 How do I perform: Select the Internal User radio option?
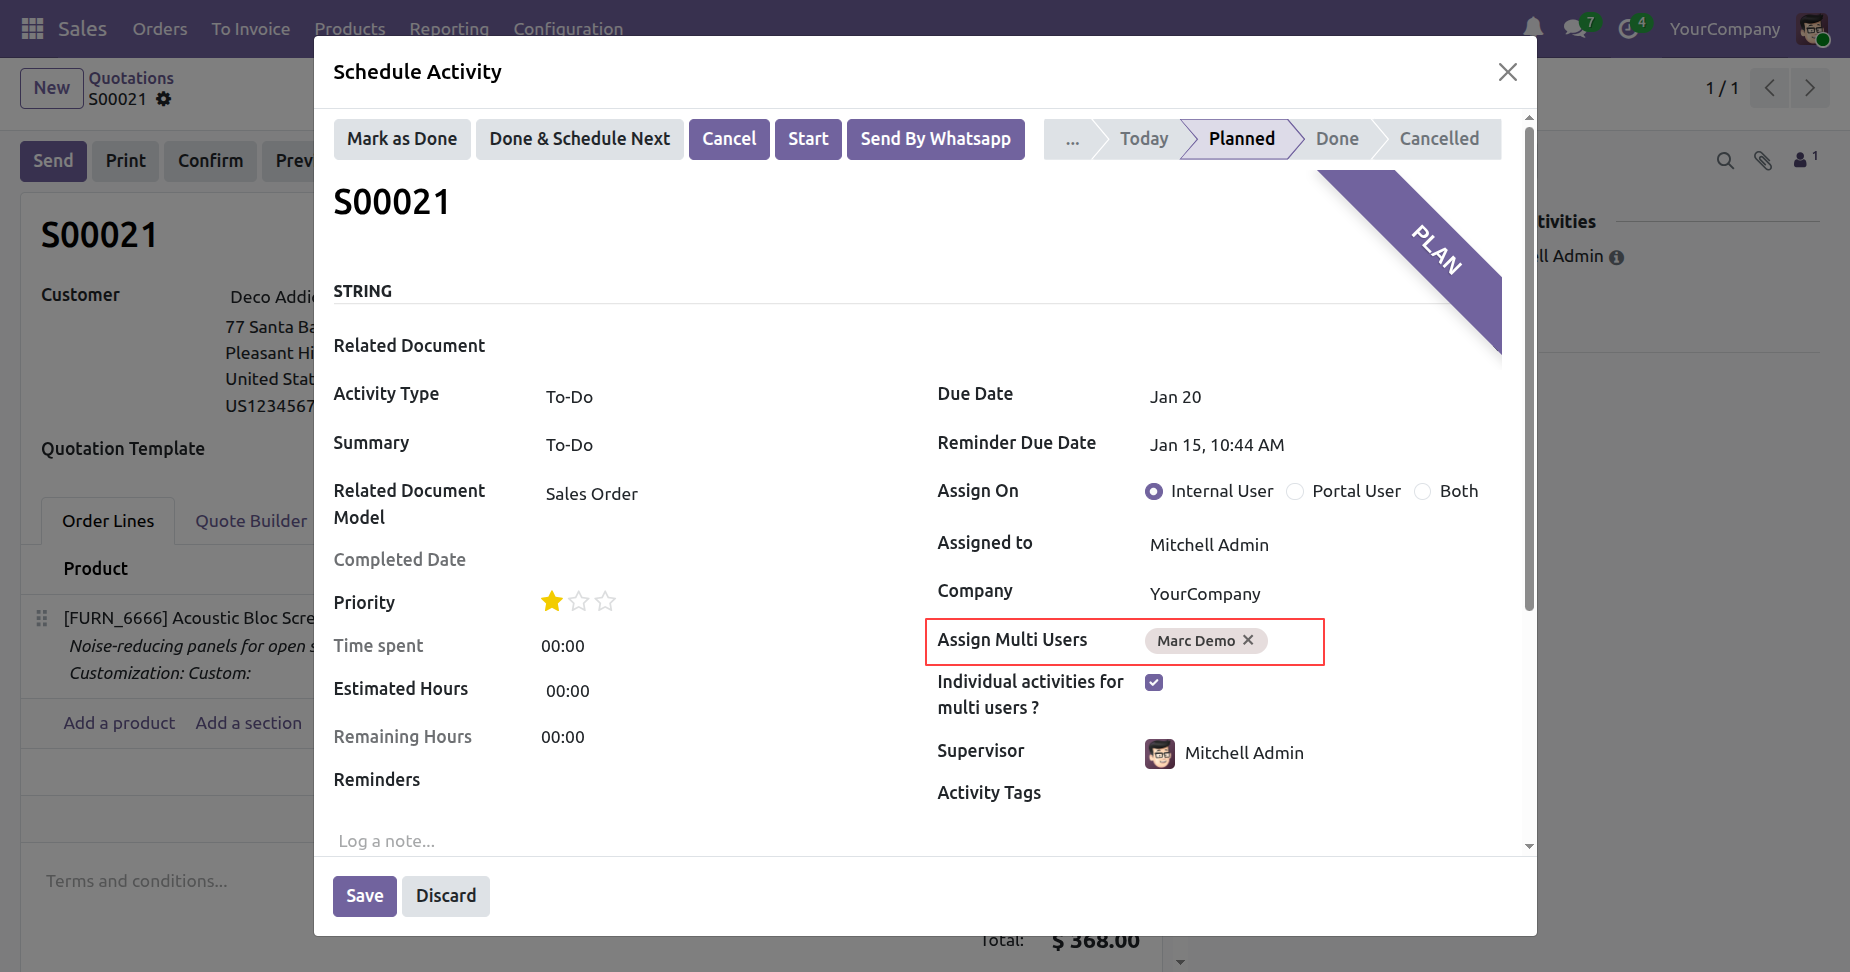(x=1154, y=491)
